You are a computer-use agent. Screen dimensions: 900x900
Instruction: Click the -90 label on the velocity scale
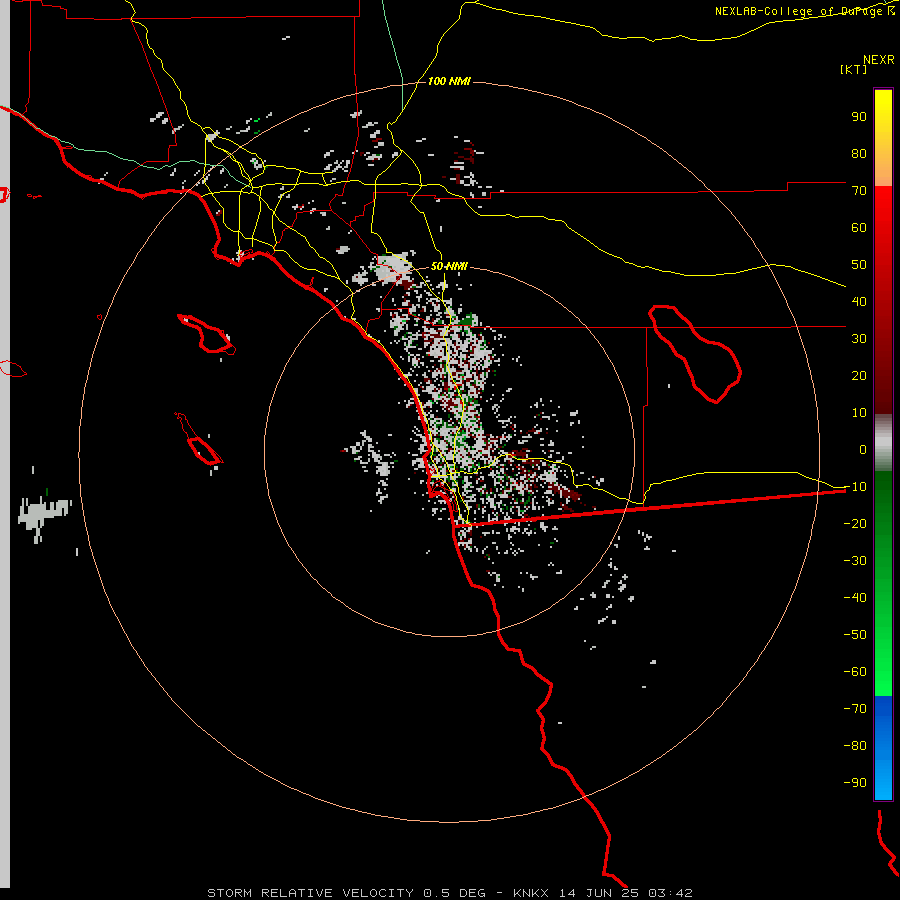point(855,783)
